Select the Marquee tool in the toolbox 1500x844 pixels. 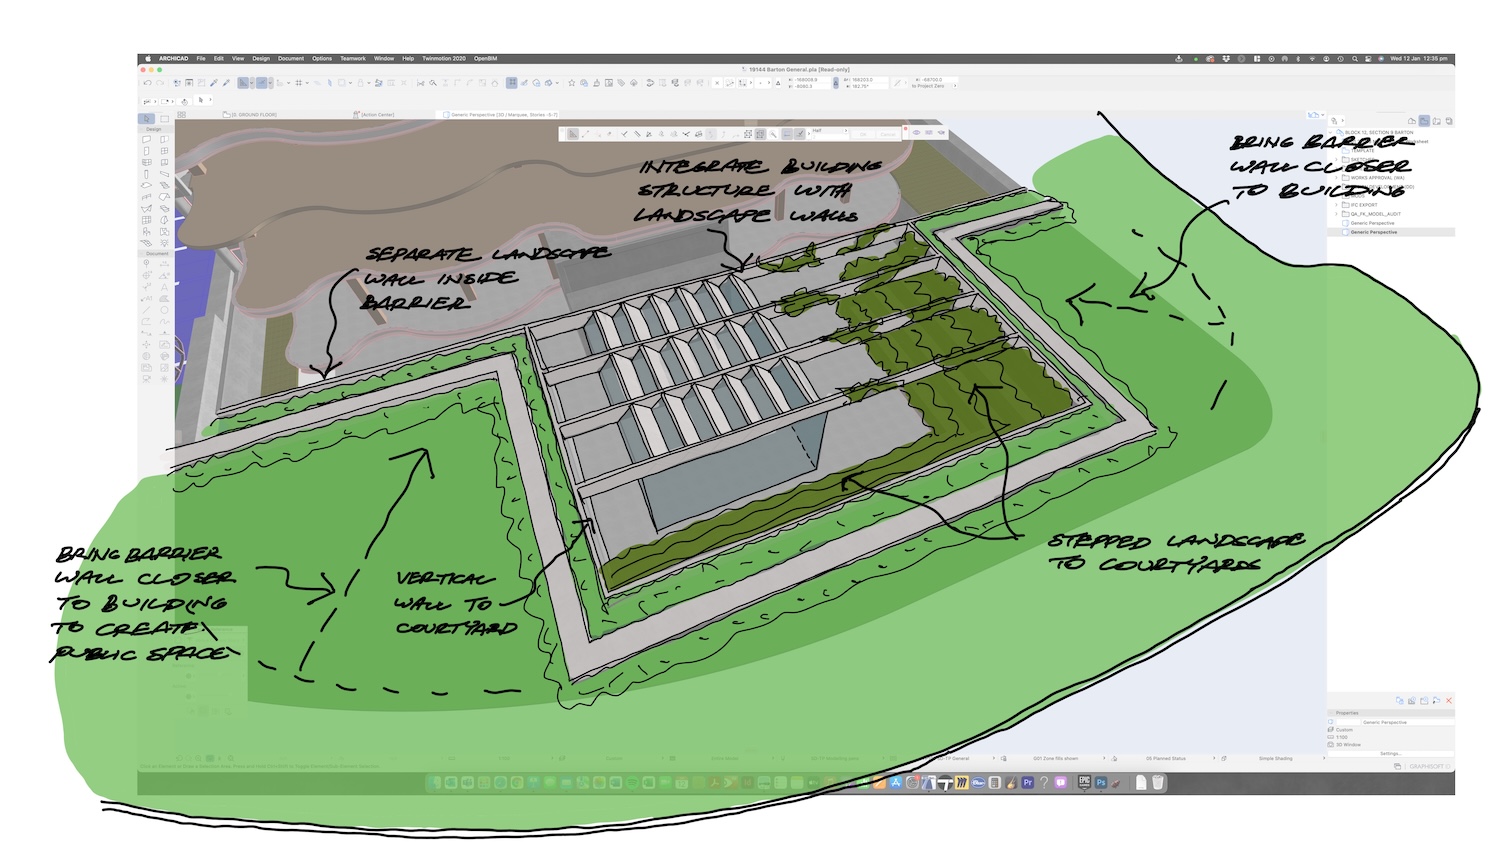pyautogui.click(x=165, y=119)
